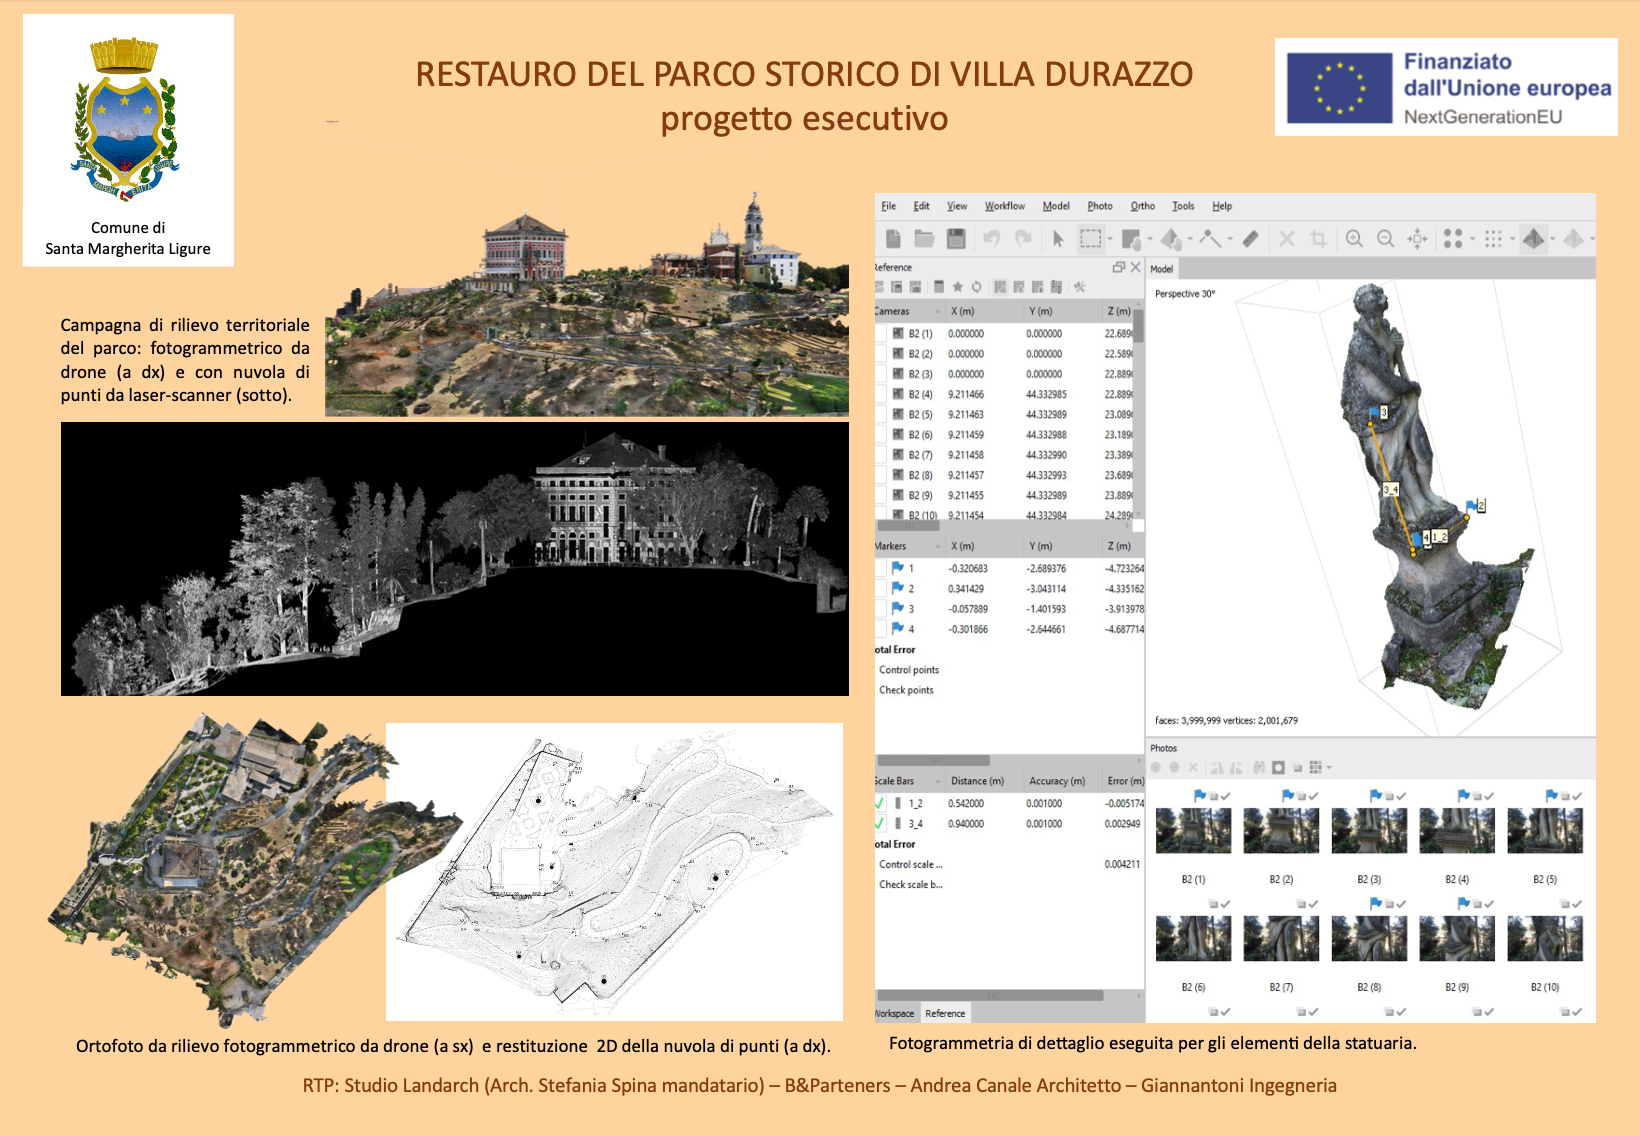Switch to the Workspace tab
Image resolution: width=1640 pixels, height=1136 pixels.
pos(895,1013)
